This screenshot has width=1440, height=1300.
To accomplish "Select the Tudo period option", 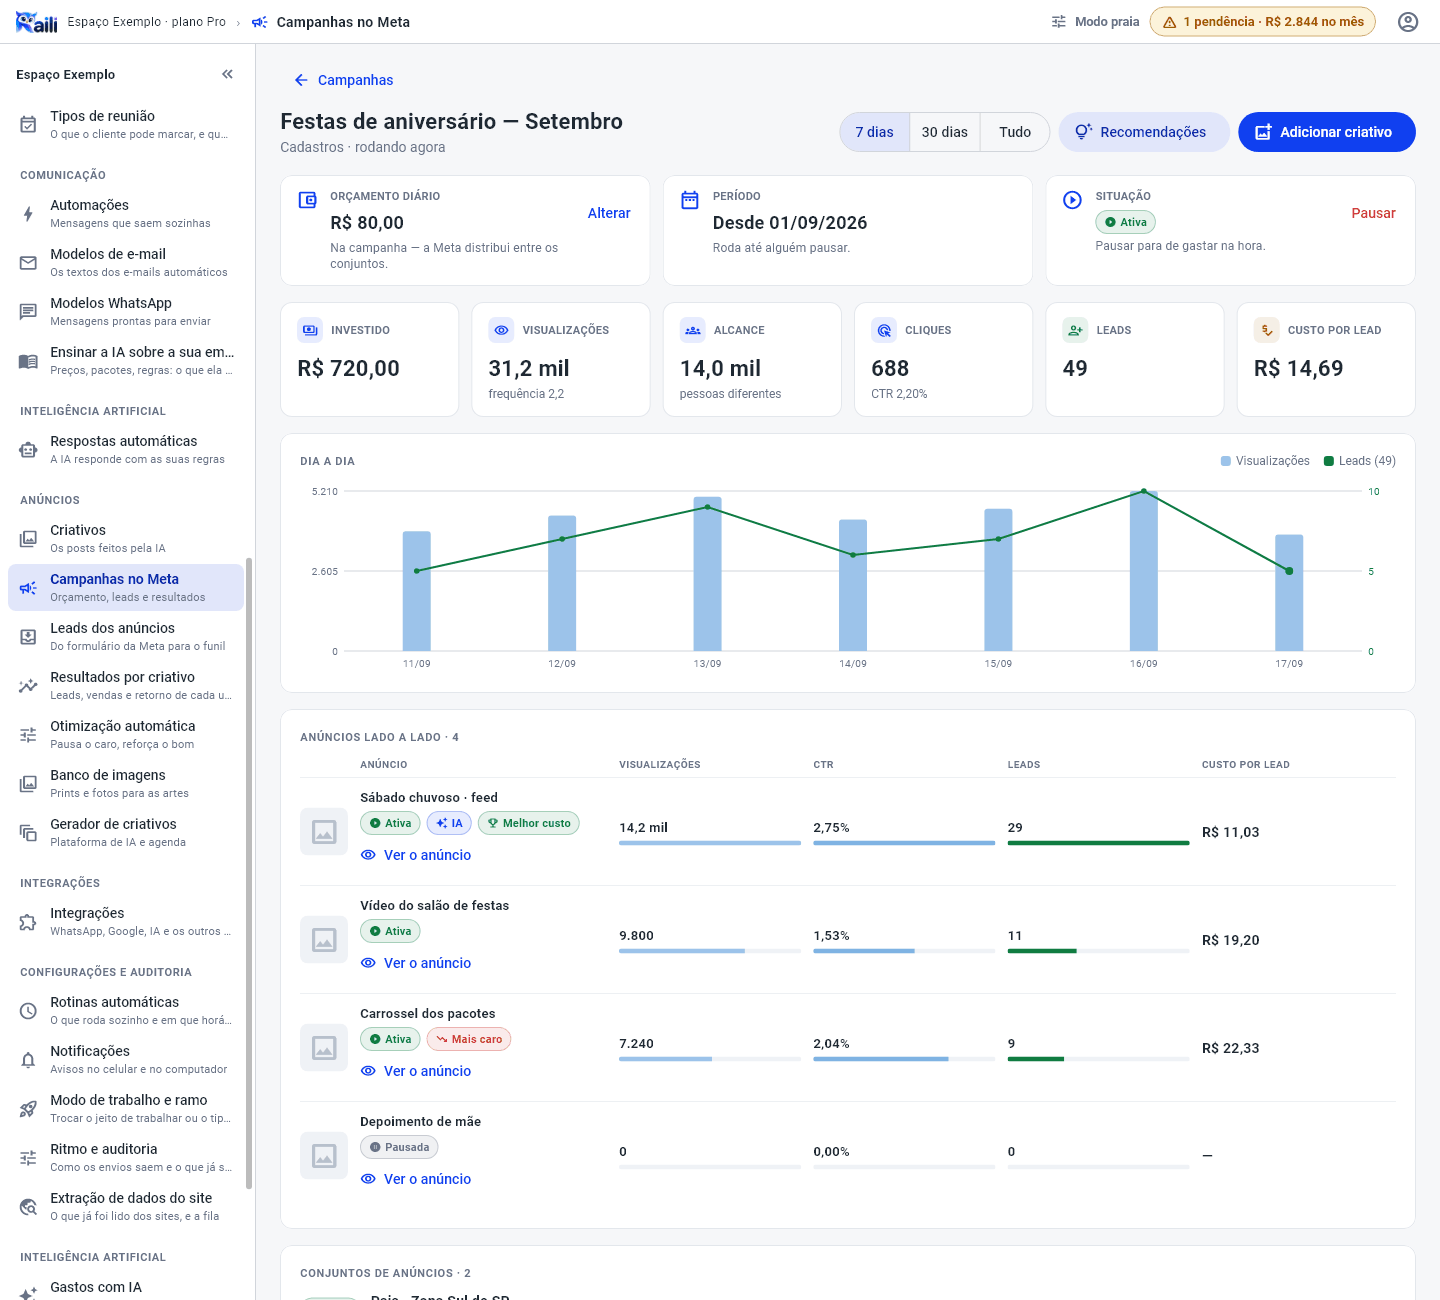I will [1015, 132].
